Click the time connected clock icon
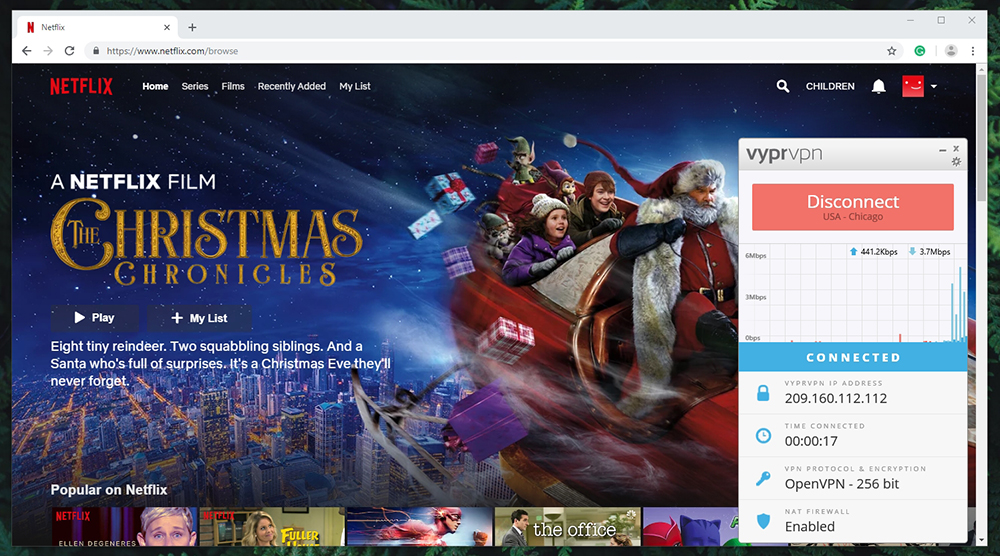1000x556 pixels. (x=763, y=435)
